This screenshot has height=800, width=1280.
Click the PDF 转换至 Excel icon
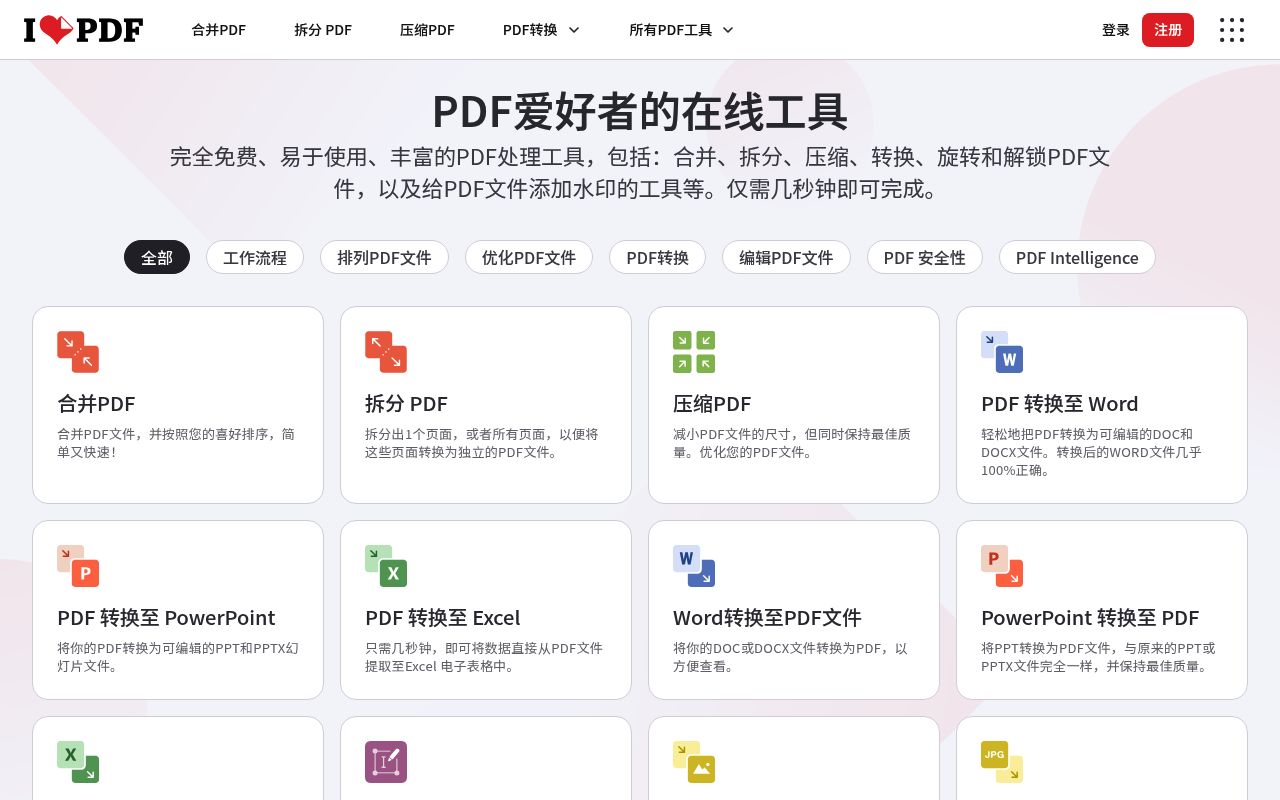click(386, 566)
